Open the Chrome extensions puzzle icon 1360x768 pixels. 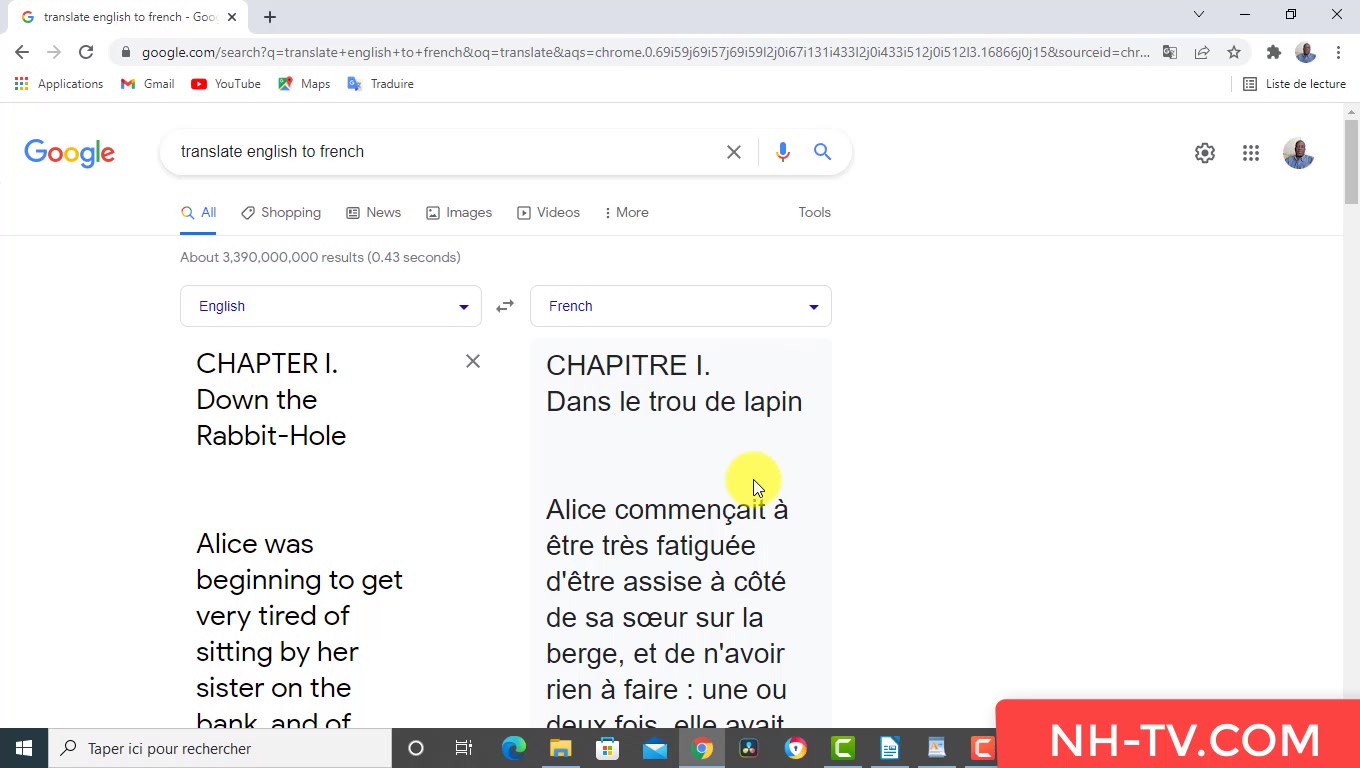[1274, 52]
